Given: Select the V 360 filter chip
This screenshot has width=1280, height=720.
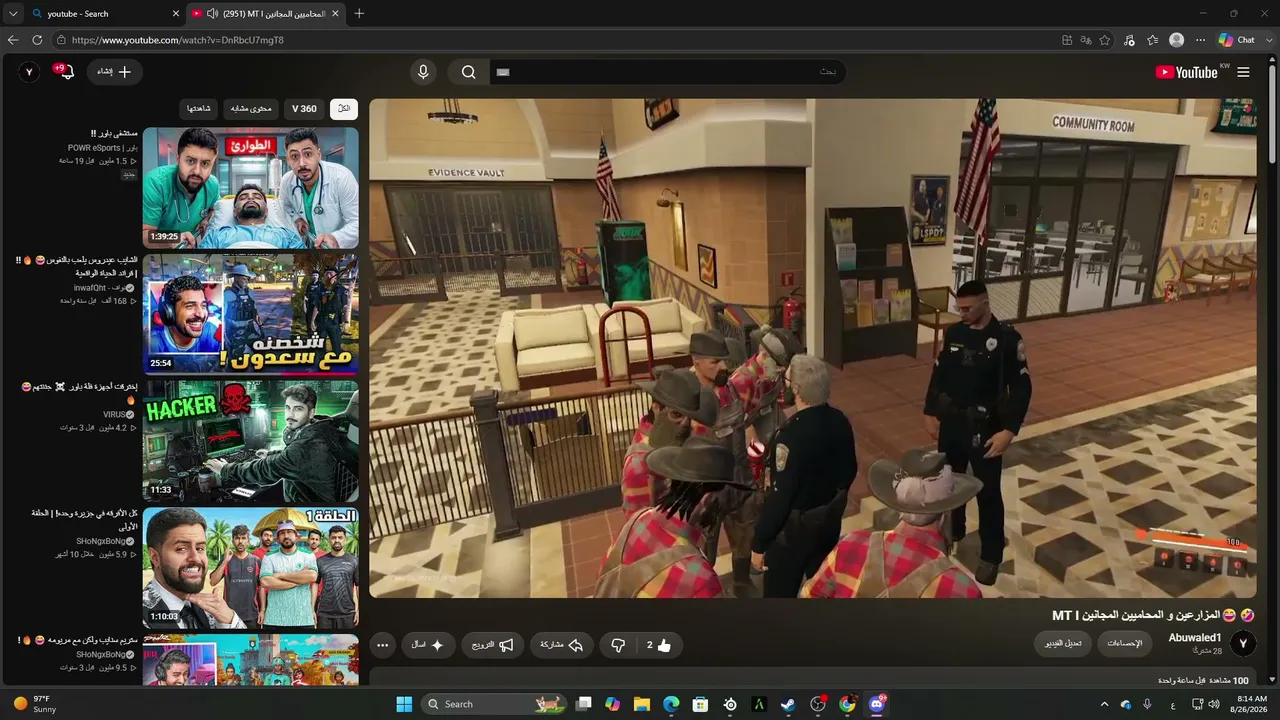Looking at the screenshot, I should click(304, 108).
